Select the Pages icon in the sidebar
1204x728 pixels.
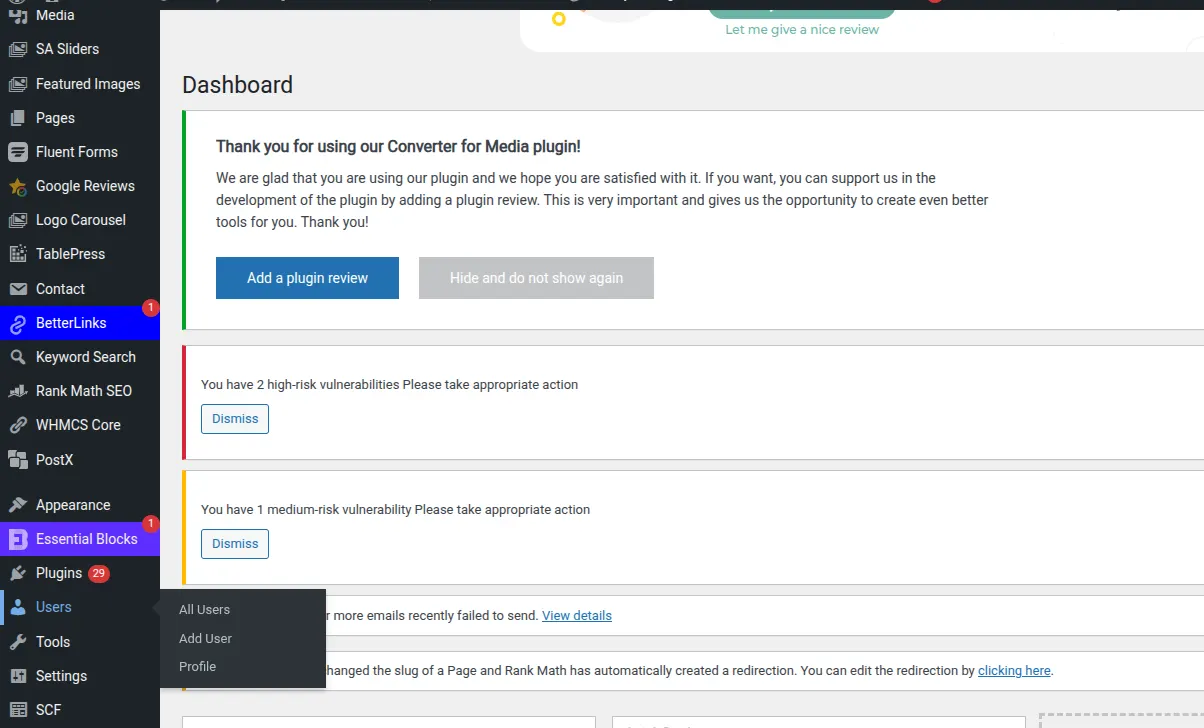click(x=17, y=118)
